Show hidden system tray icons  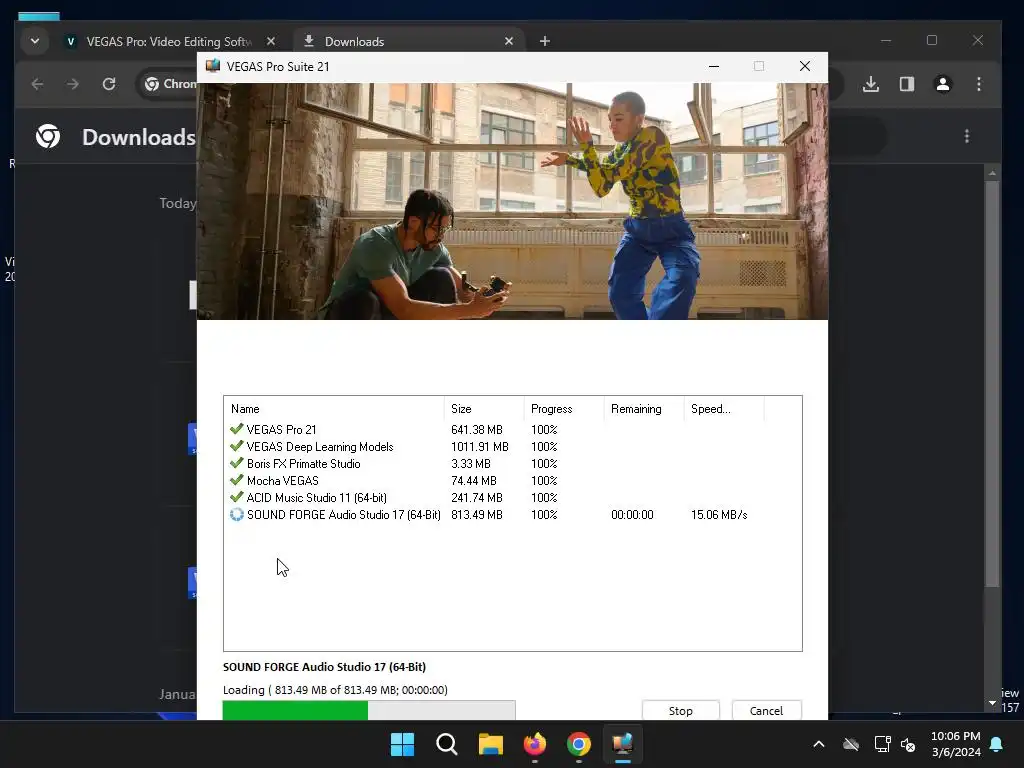pos(818,744)
